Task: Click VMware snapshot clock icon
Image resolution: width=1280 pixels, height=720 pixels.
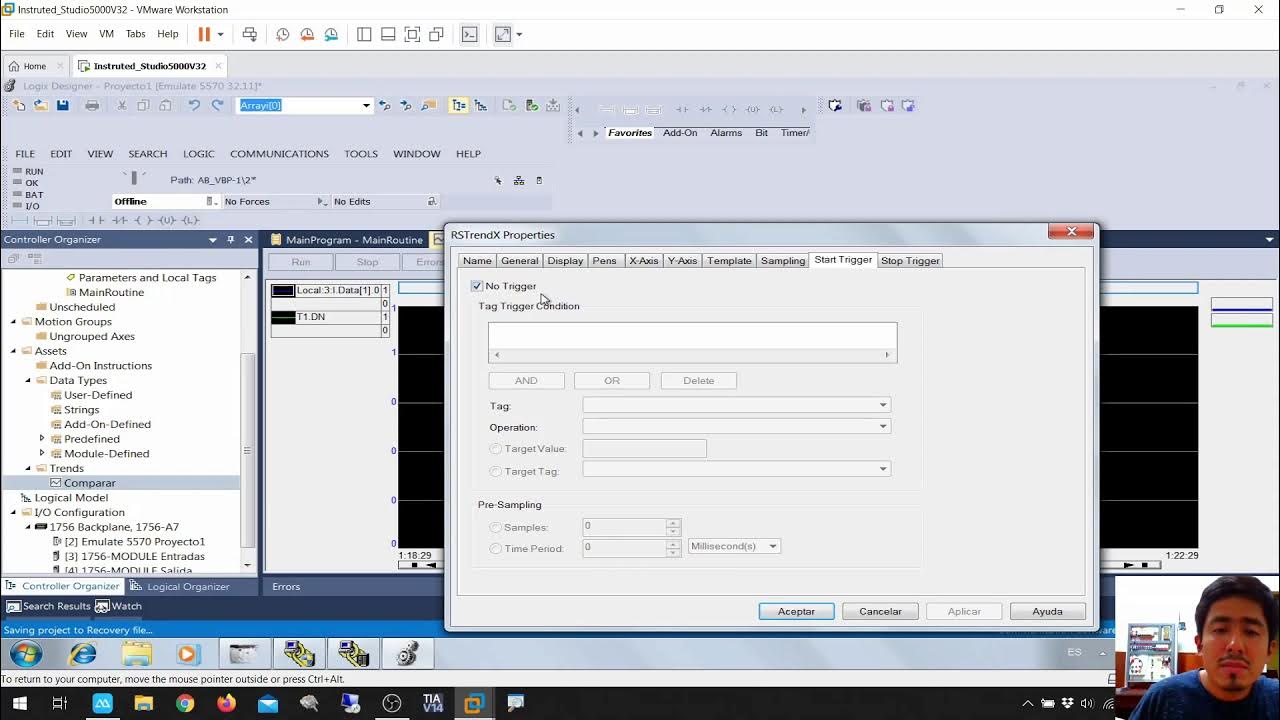Action: point(283,34)
